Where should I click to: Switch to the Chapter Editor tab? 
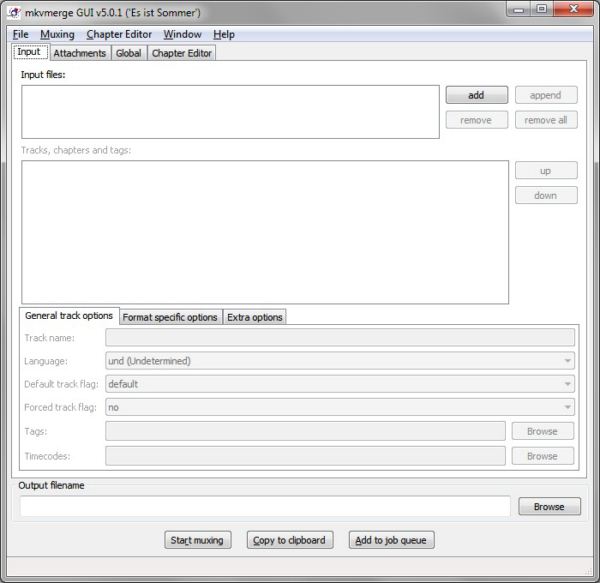point(181,53)
